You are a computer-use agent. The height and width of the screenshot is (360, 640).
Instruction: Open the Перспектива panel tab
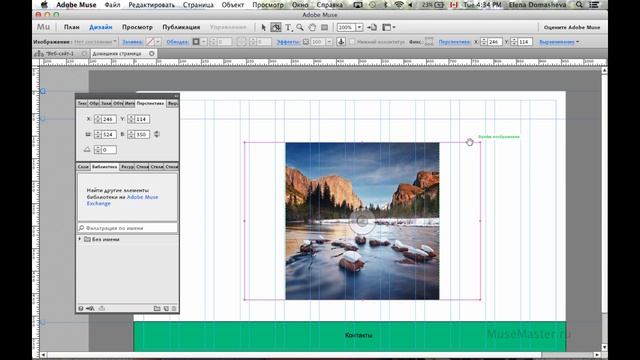[150, 104]
